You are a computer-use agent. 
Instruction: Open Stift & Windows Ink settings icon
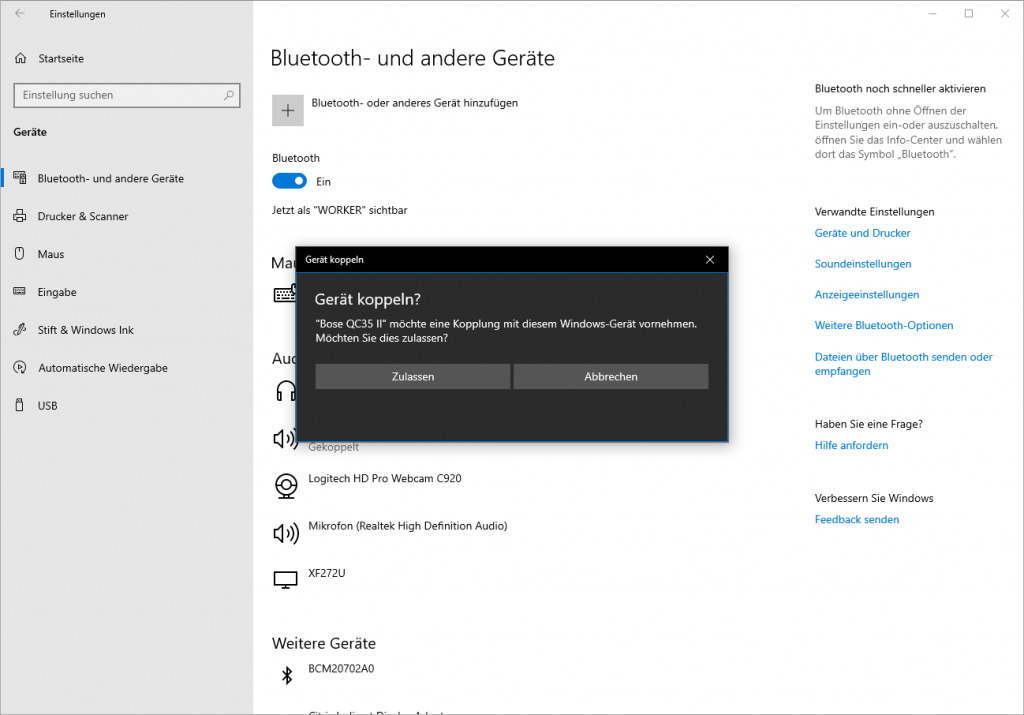tap(22, 329)
